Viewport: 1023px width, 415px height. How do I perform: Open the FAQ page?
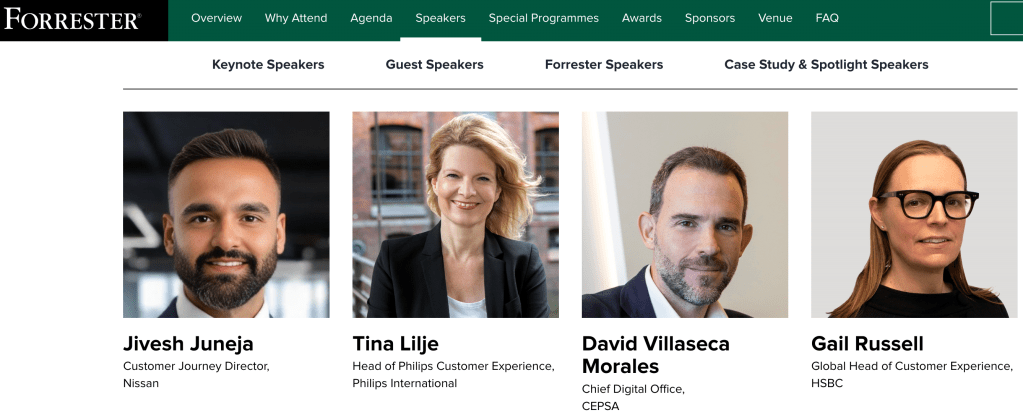(827, 18)
